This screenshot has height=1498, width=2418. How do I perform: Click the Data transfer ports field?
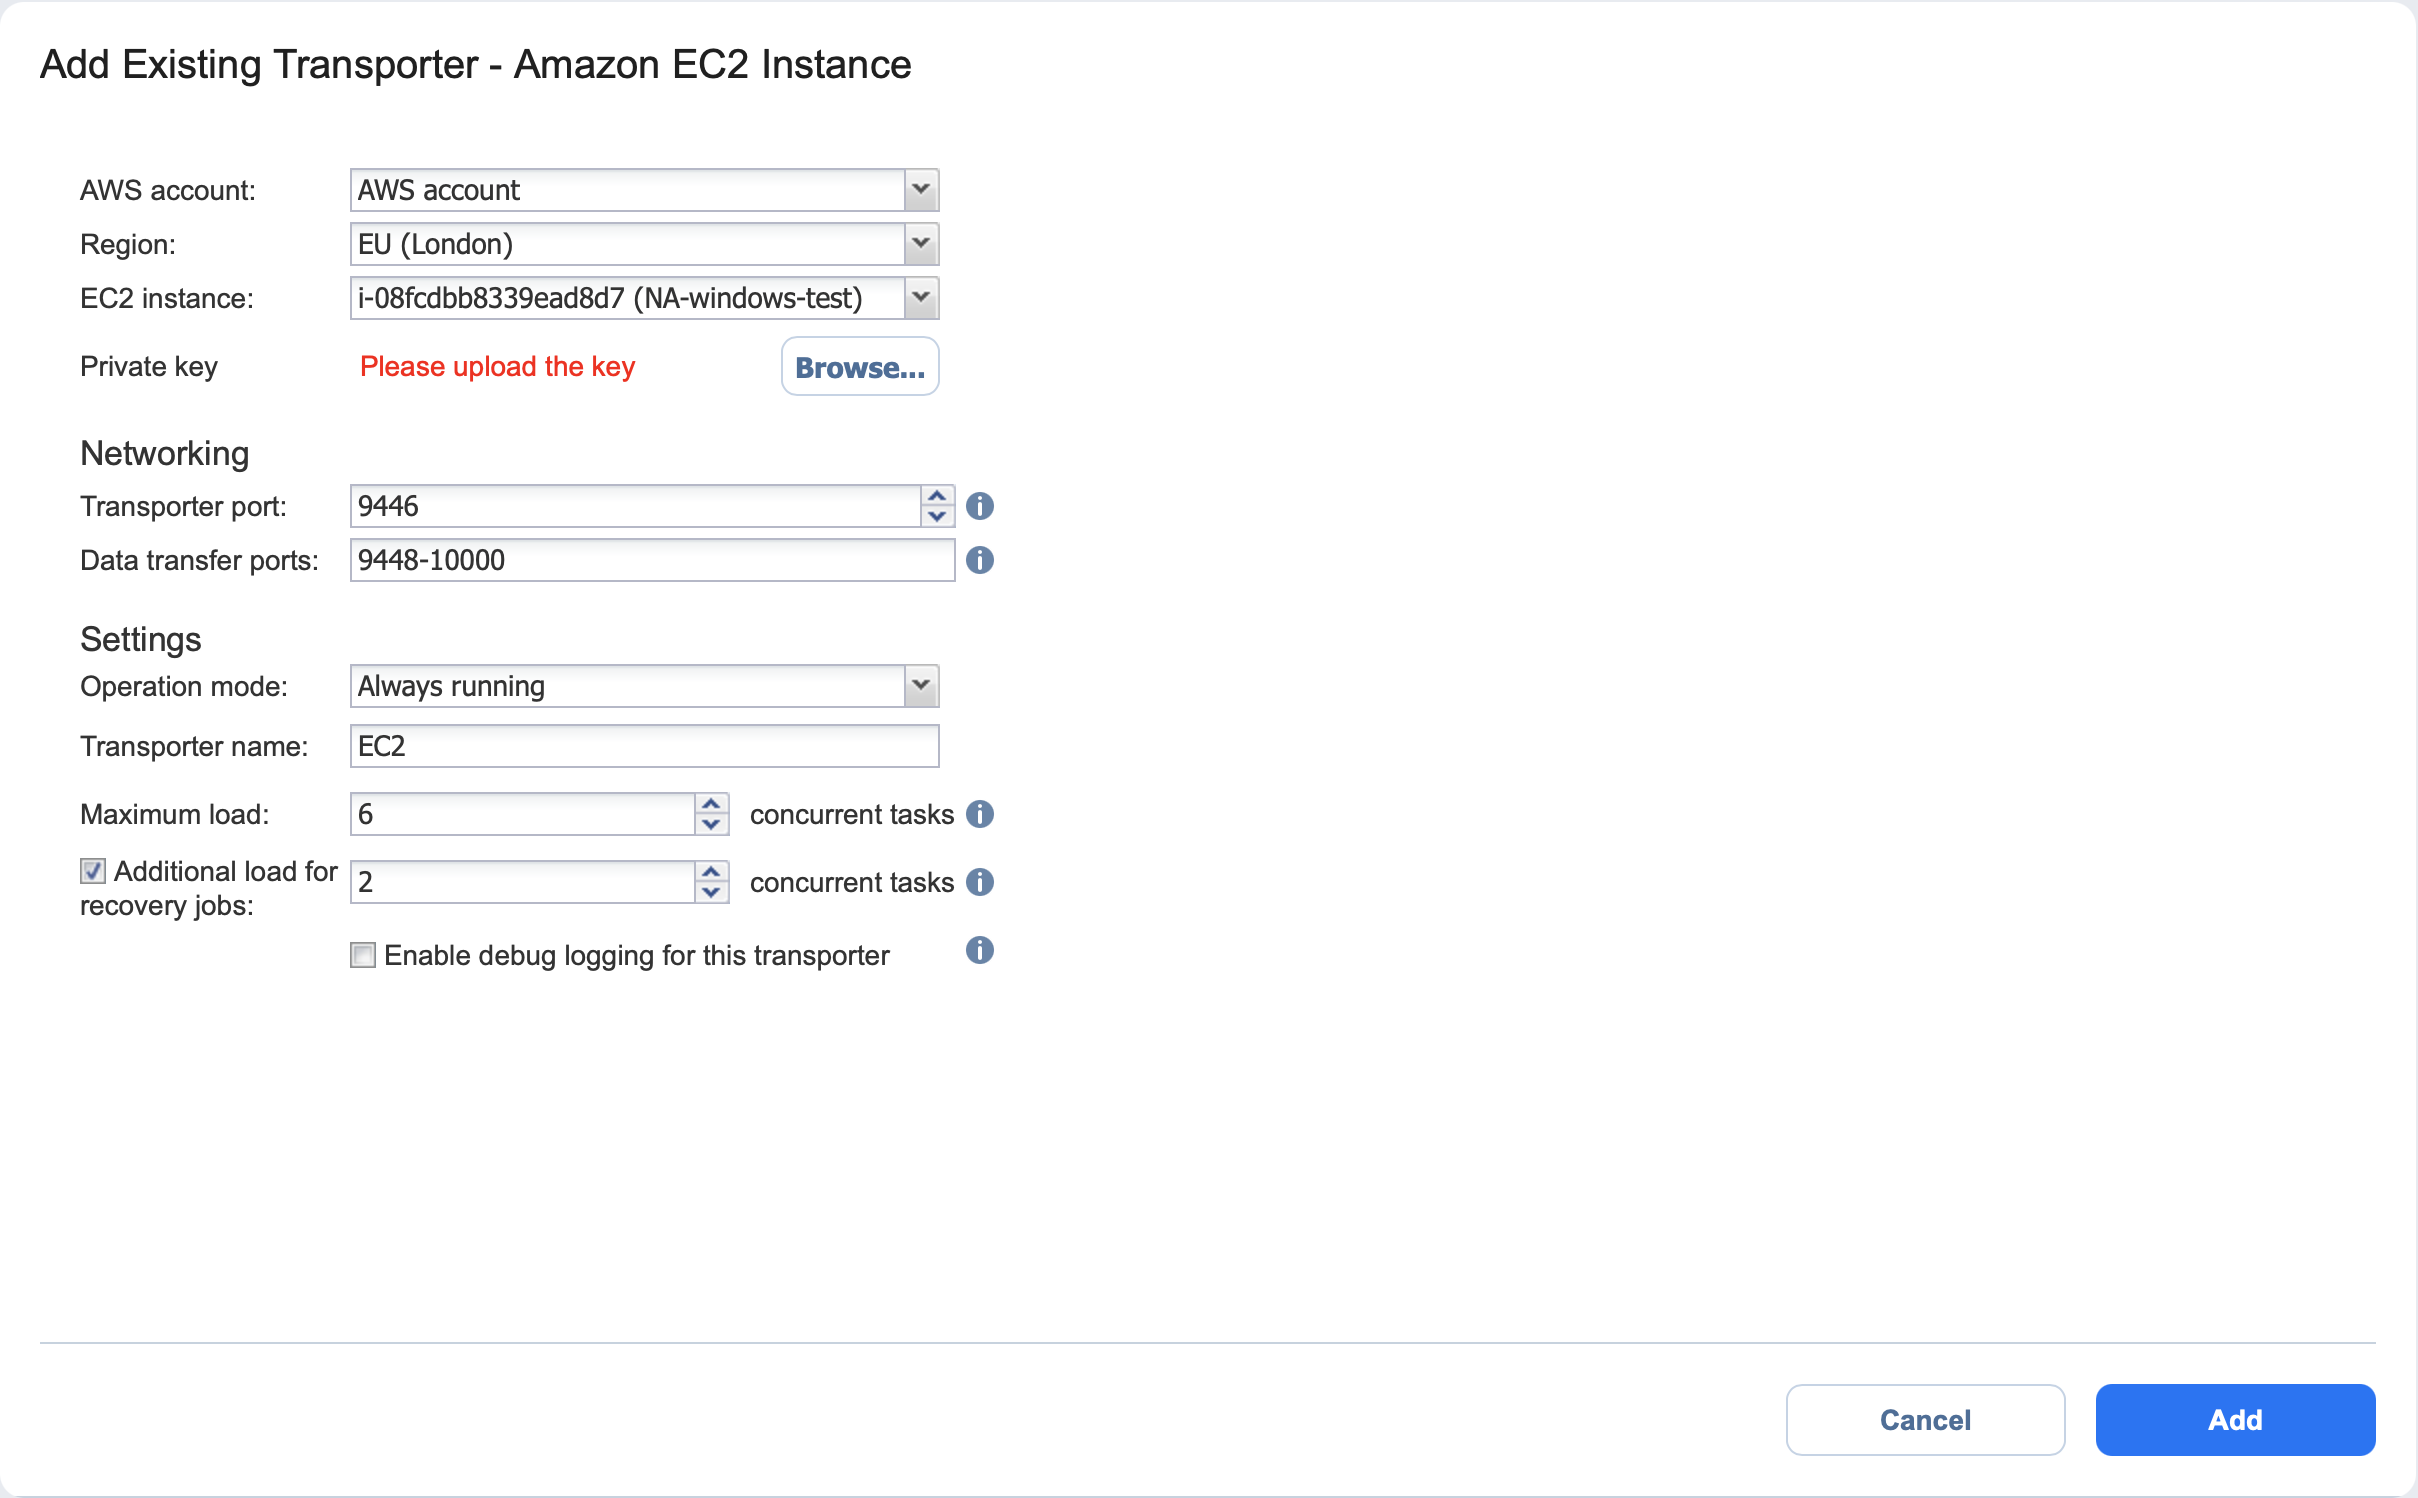[x=651, y=560]
